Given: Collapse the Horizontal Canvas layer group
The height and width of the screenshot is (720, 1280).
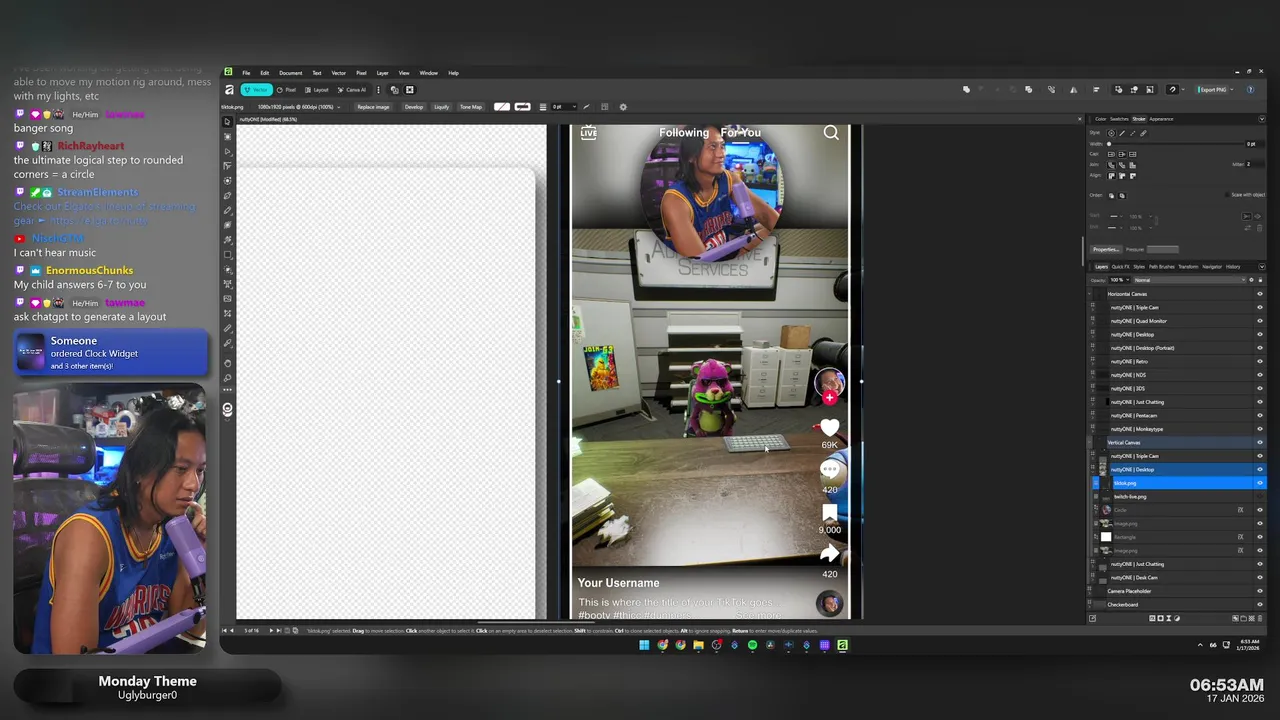Looking at the screenshot, I should point(1091,294).
